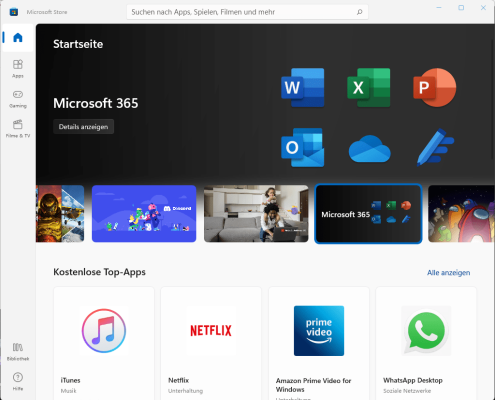This screenshot has width=495, height=400.
Task: Click the iTunes app icon
Action: click(x=104, y=331)
